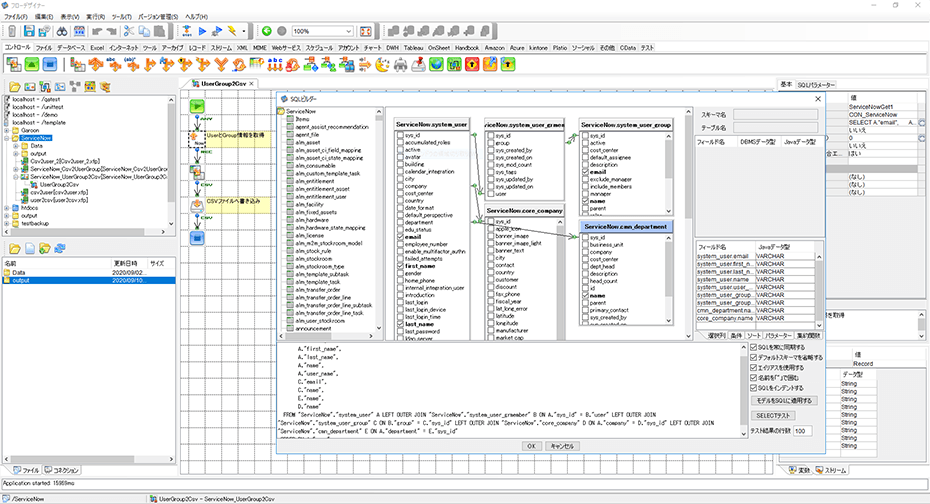Click the blue End component palette icon

point(50,64)
